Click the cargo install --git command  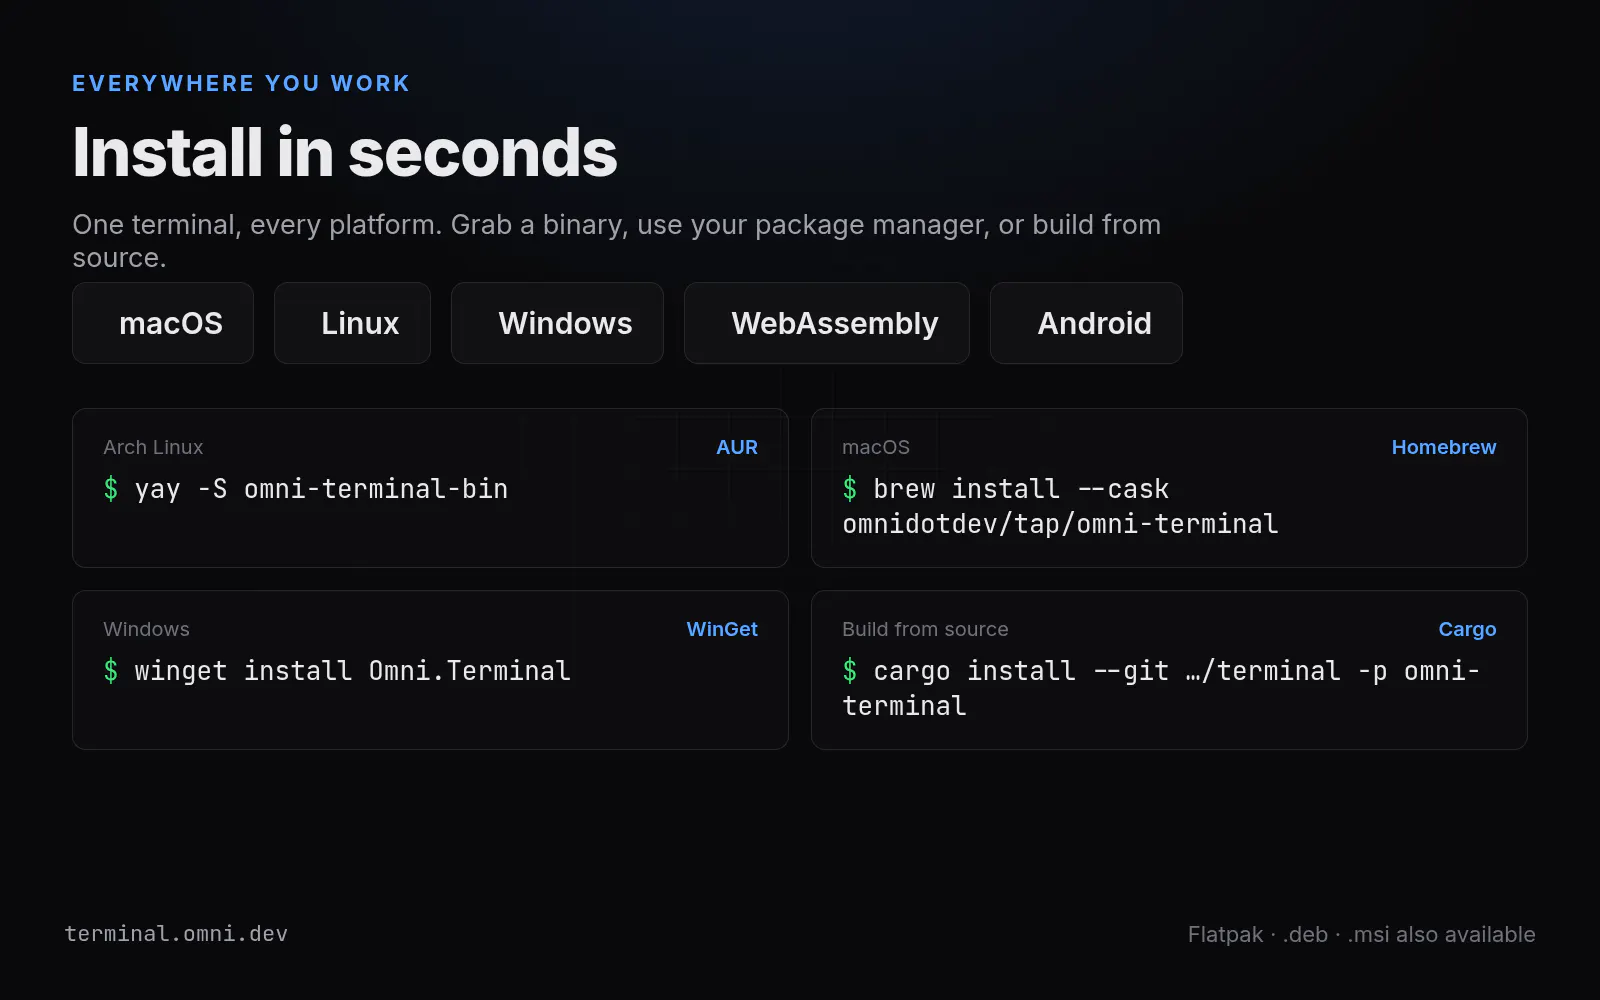[1161, 688]
